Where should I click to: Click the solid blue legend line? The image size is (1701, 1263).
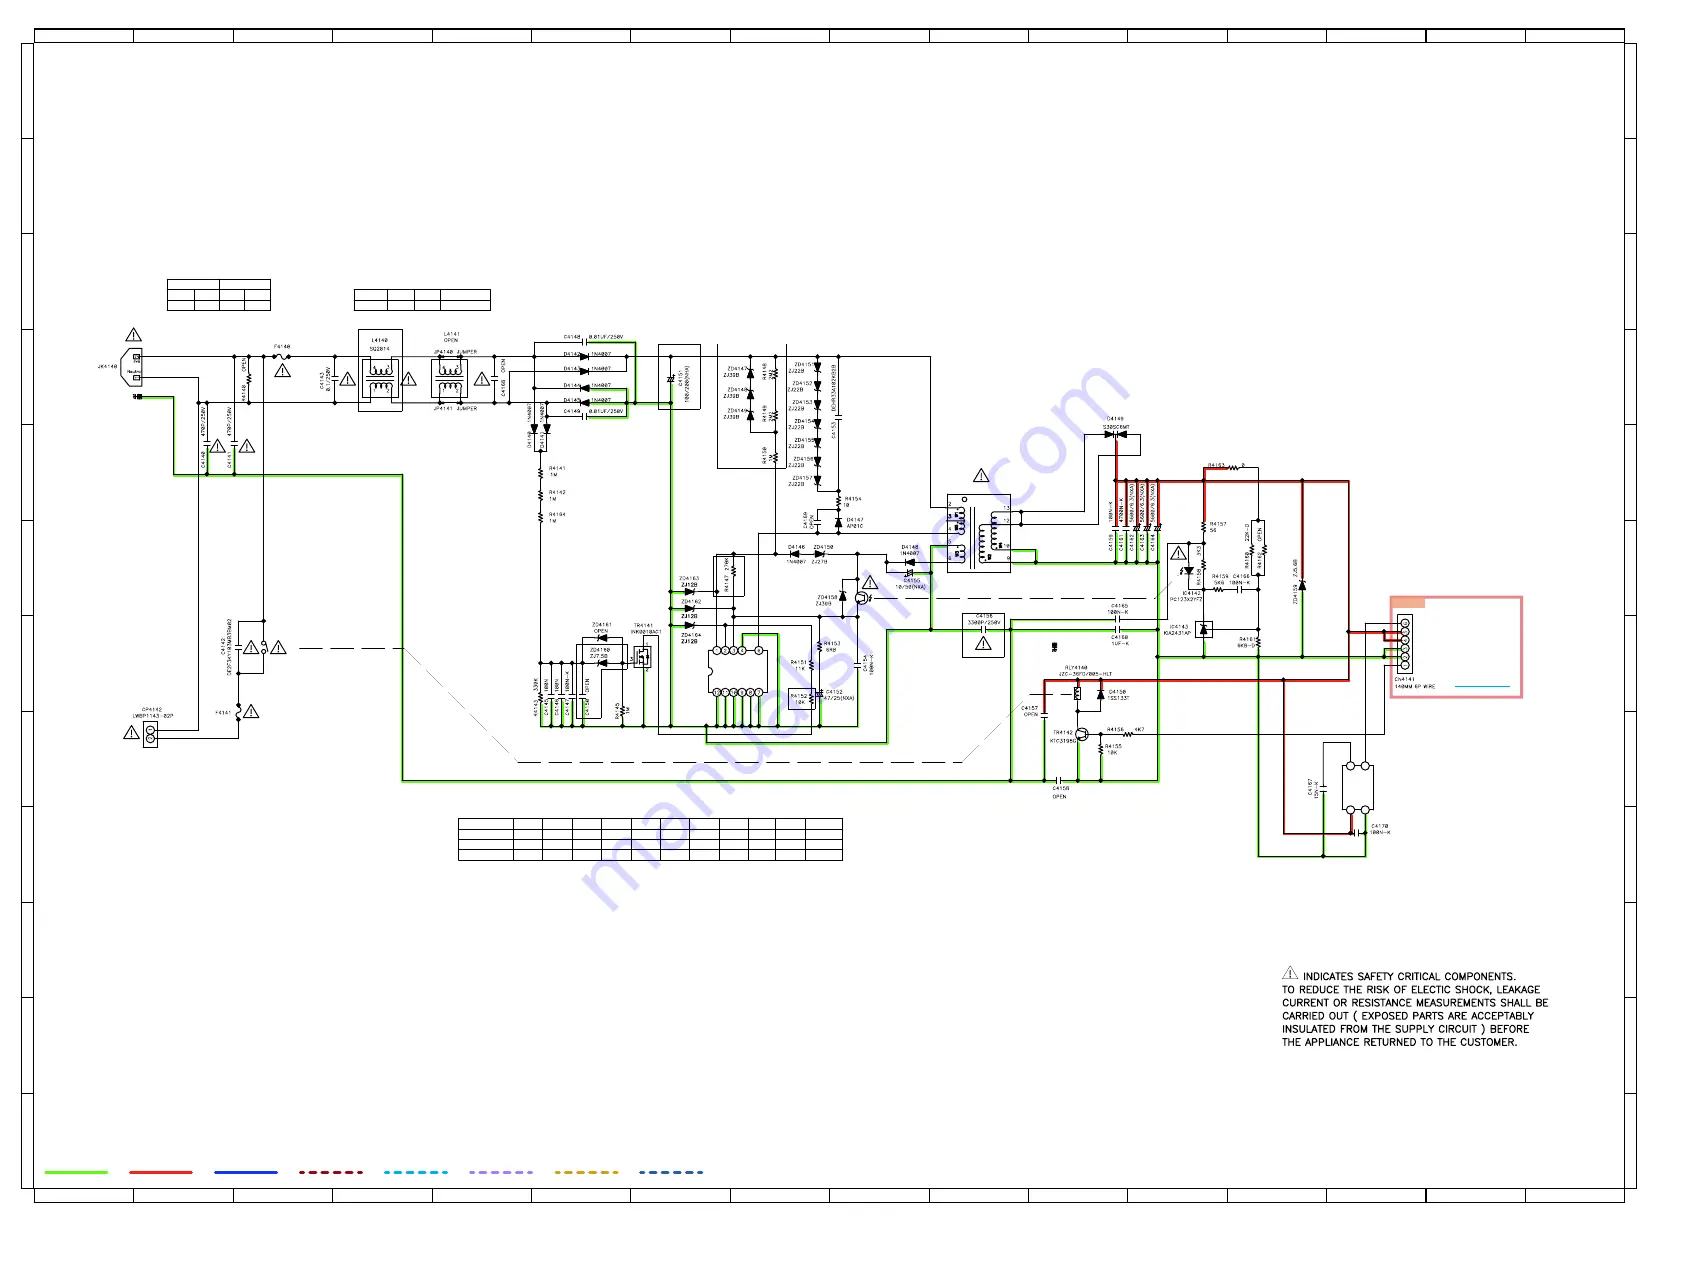click(x=246, y=1172)
